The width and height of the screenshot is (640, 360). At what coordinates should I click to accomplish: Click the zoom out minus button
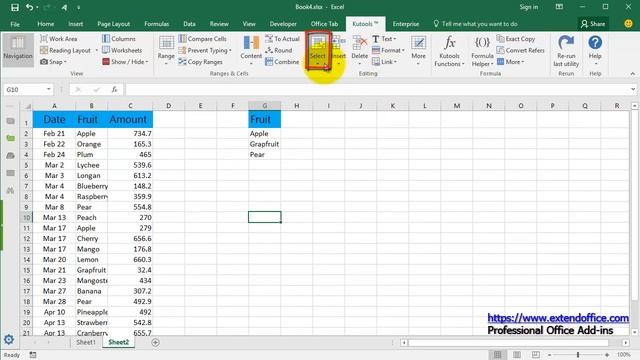click(x=549, y=355)
